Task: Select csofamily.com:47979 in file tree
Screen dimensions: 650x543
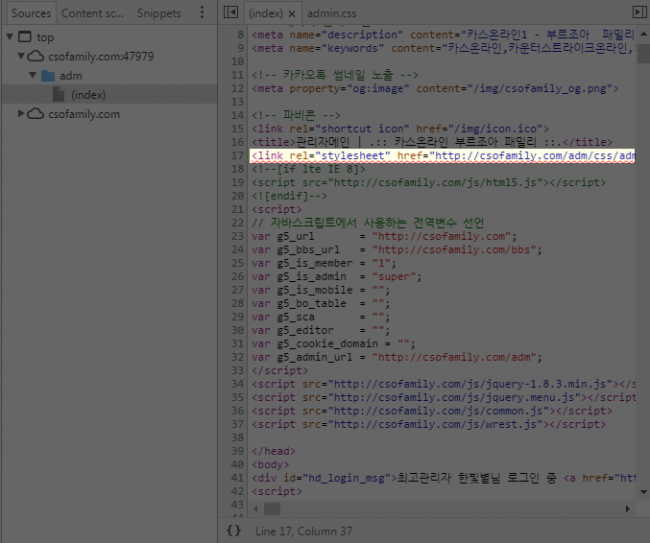Action: (101, 56)
